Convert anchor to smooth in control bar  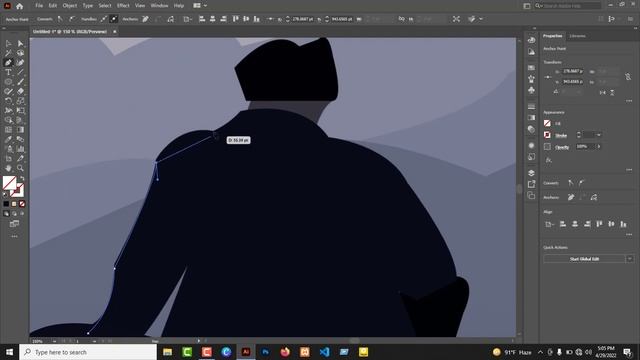(x=72, y=19)
